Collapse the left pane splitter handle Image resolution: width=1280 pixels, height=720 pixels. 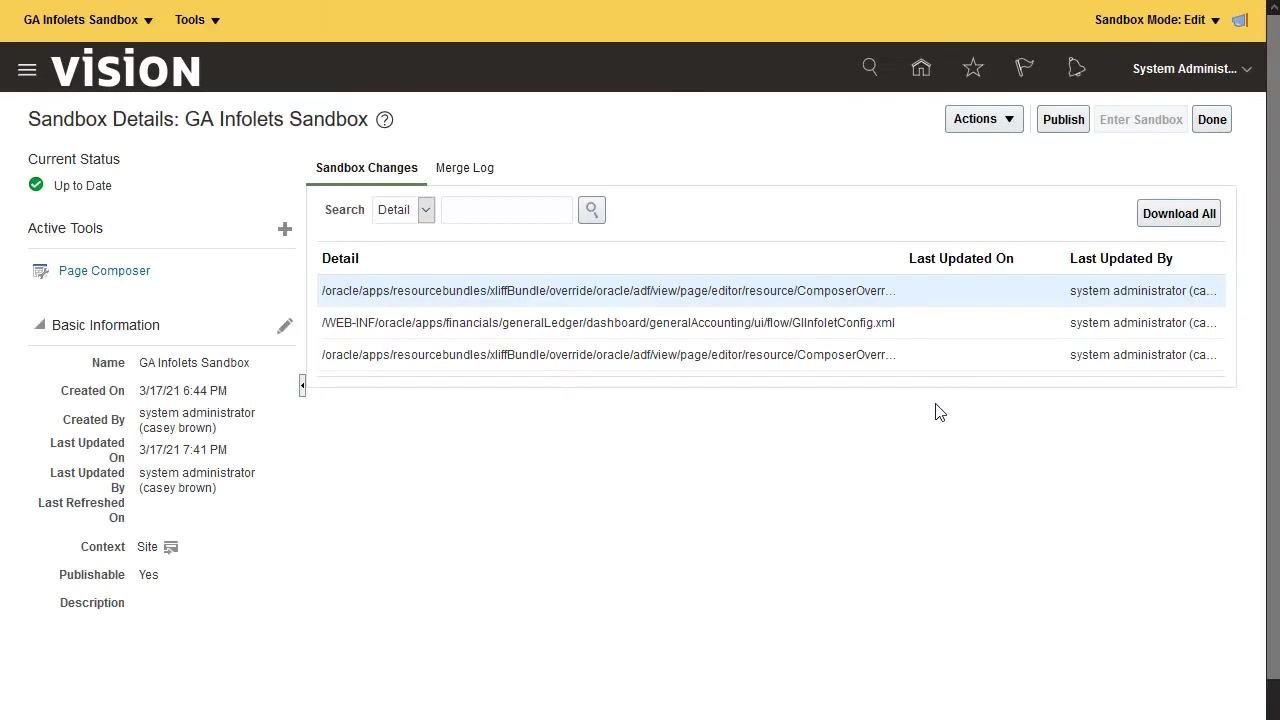click(302, 385)
